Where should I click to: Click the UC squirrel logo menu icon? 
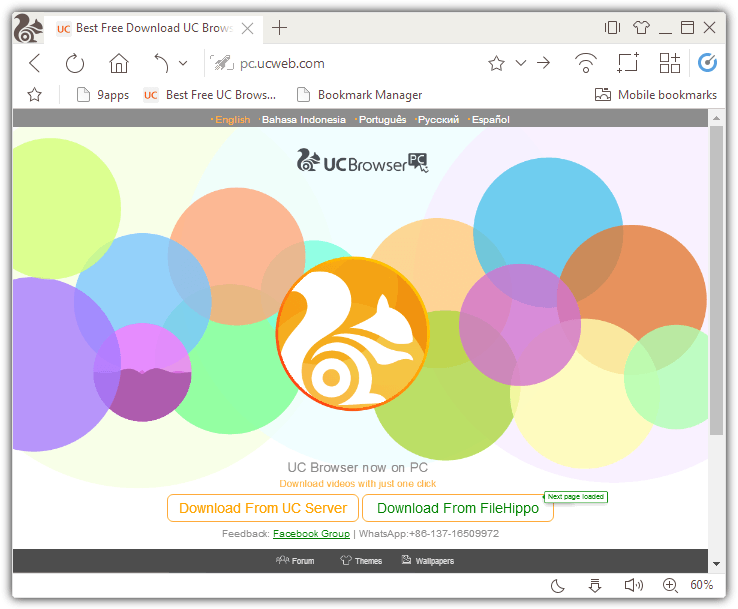[28, 28]
